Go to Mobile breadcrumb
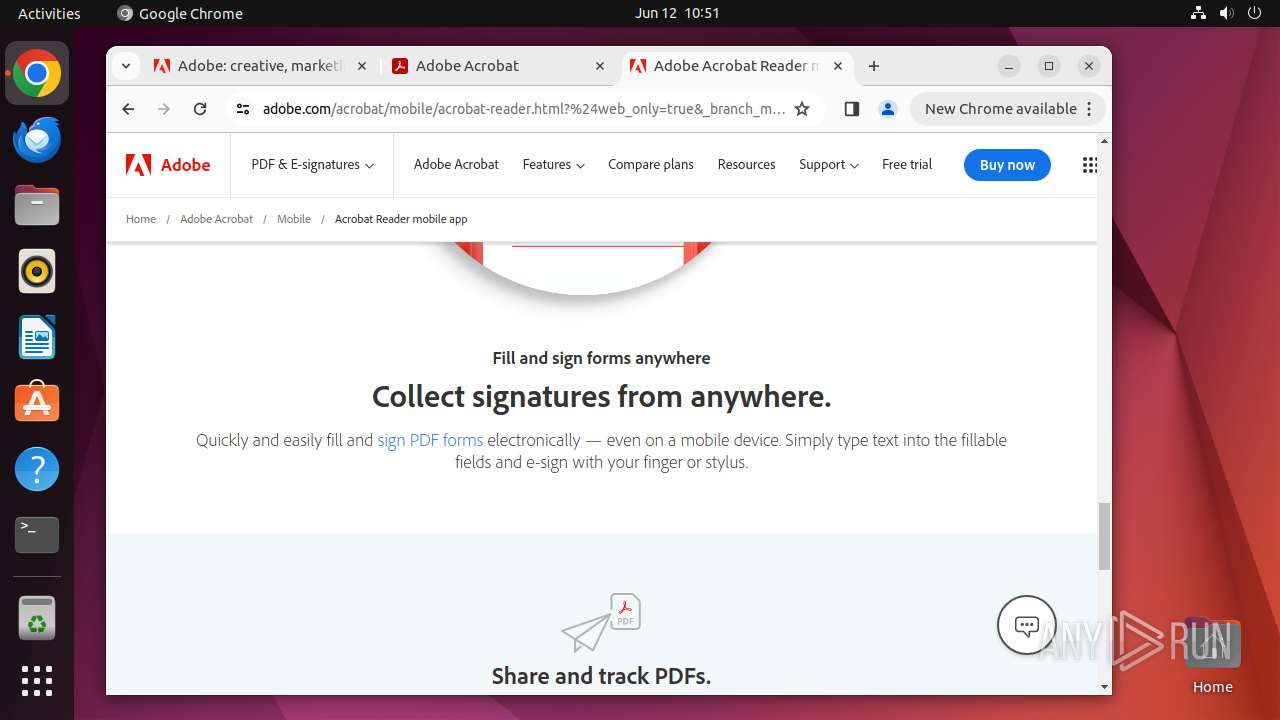 coord(294,219)
